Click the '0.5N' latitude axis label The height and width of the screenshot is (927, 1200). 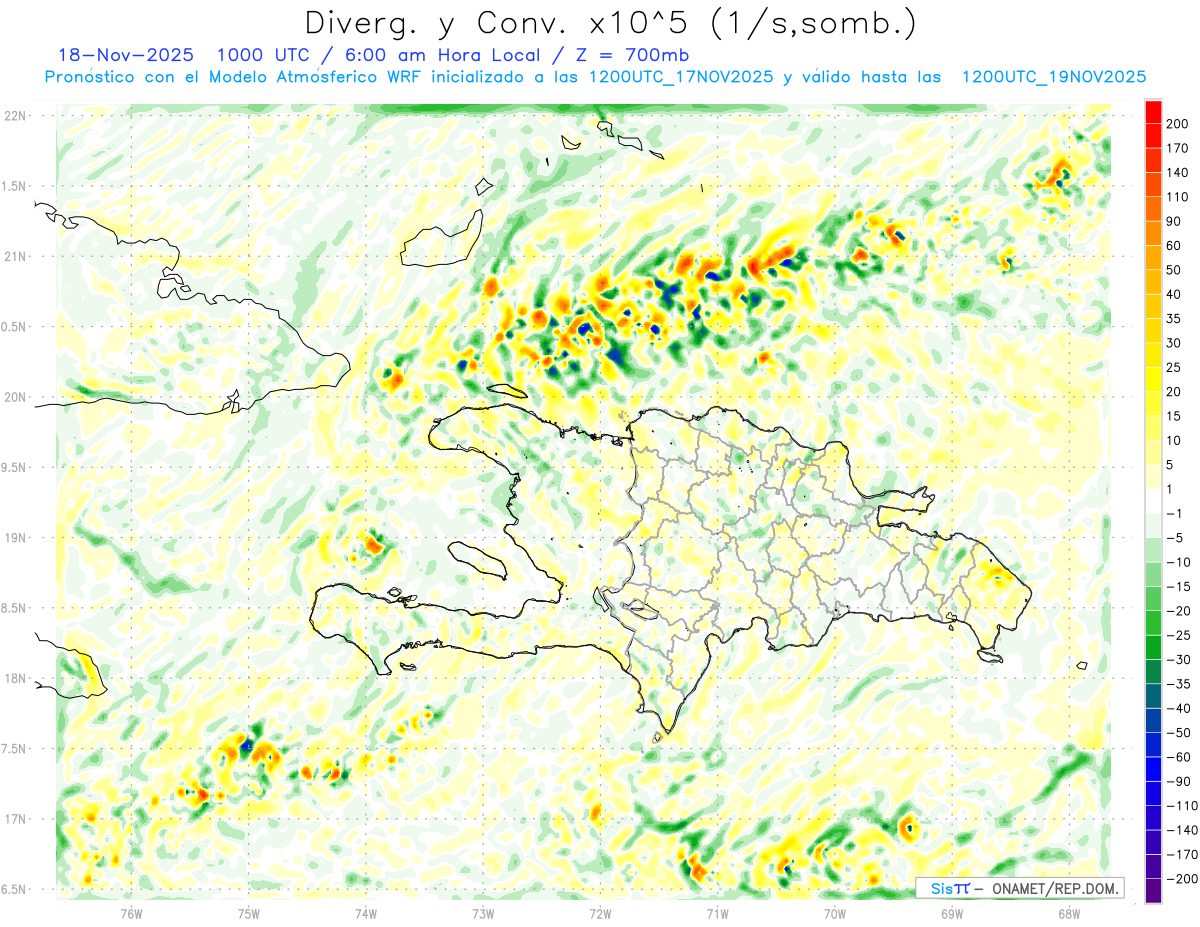pyautogui.click(x=14, y=326)
